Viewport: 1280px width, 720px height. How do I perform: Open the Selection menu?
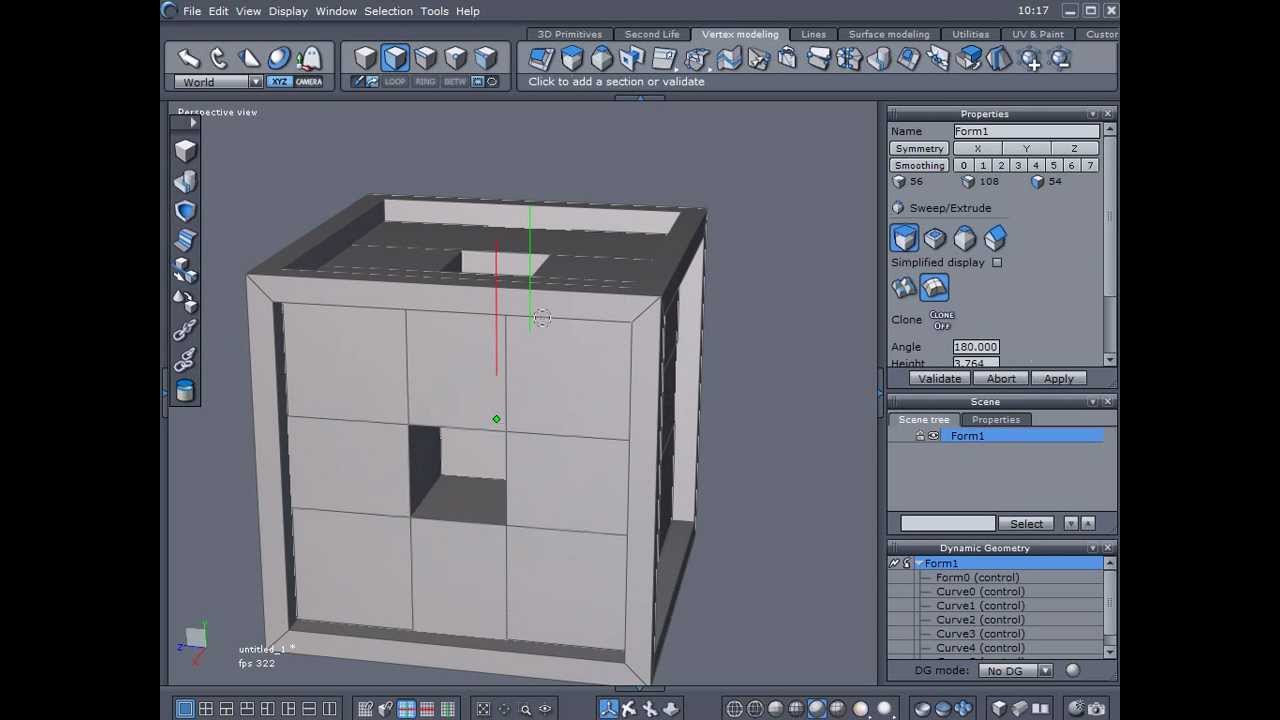pyautogui.click(x=388, y=11)
